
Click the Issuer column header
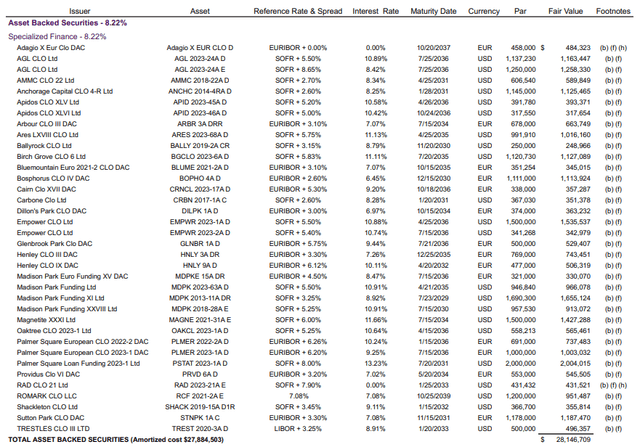pos(80,11)
